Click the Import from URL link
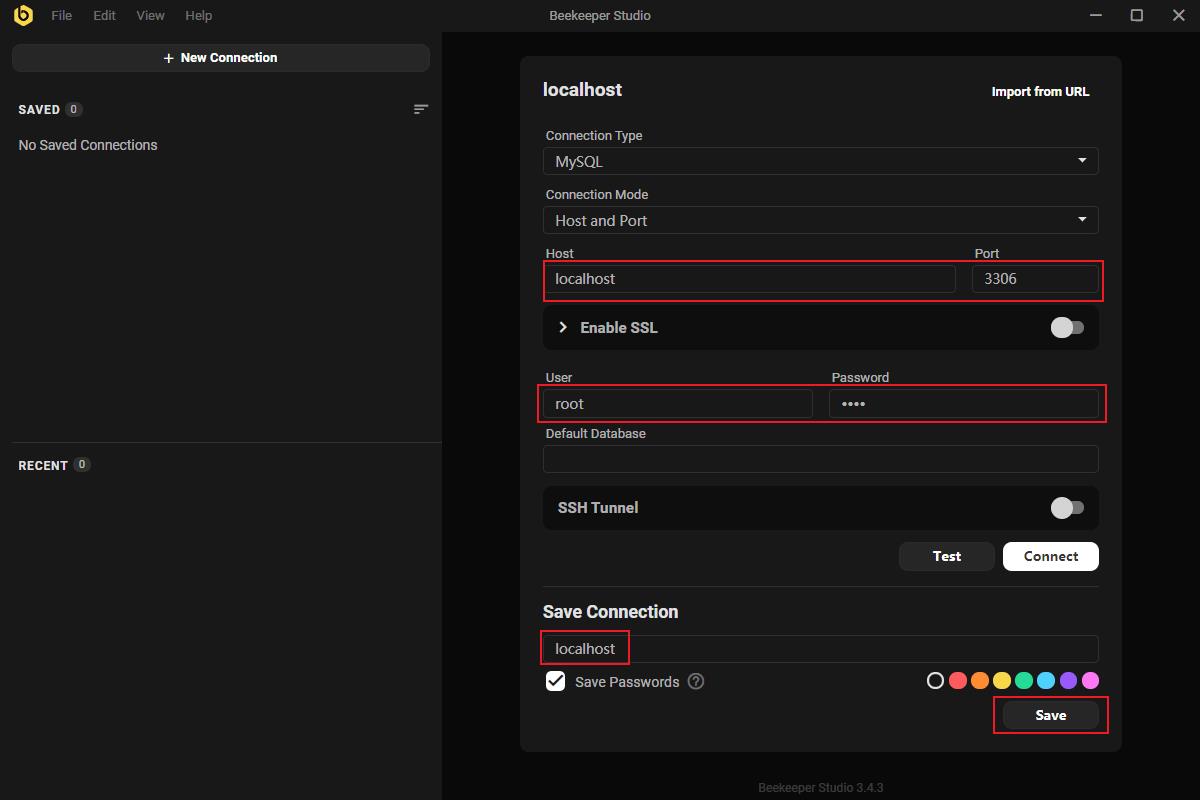The height and width of the screenshot is (800, 1200). [1040, 91]
